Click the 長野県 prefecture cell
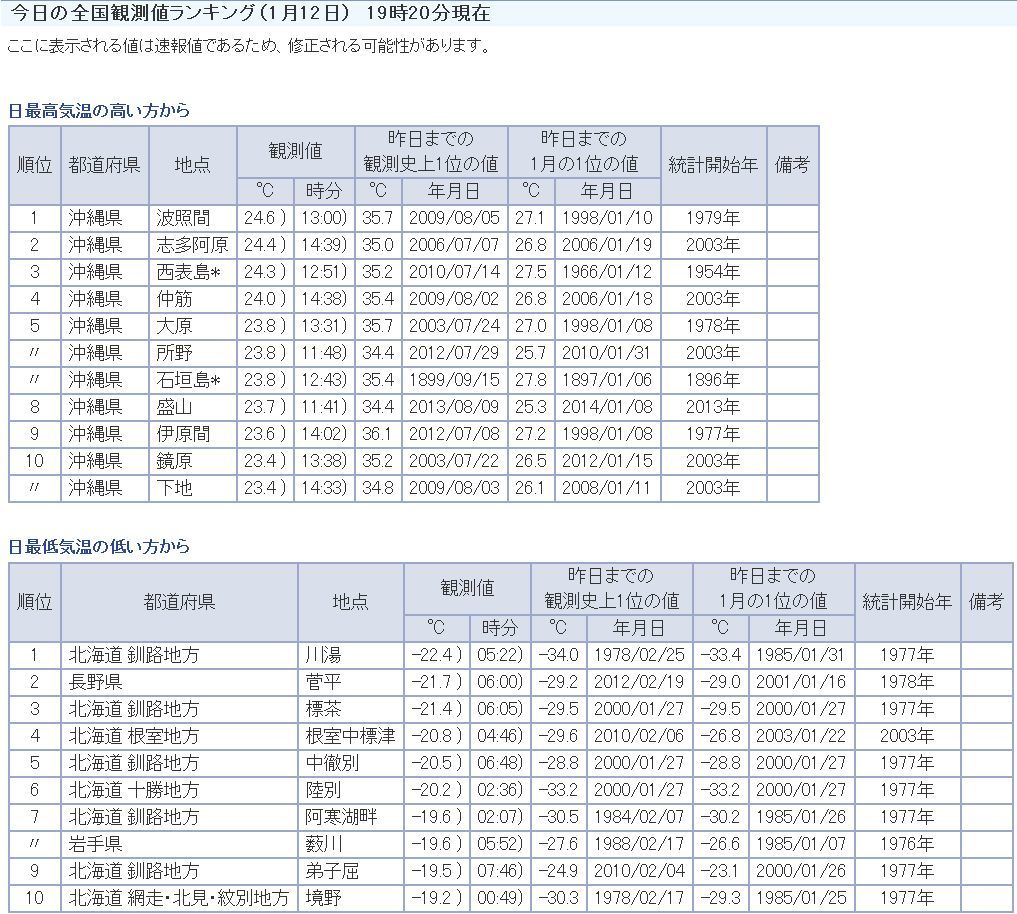This screenshot has height=914, width=1017. (x=96, y=682)
